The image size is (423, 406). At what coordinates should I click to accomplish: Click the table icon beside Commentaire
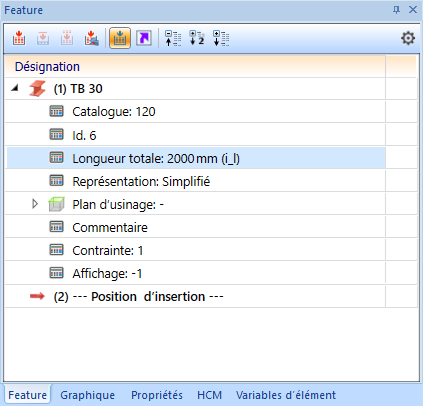click(x=56, y=227)
